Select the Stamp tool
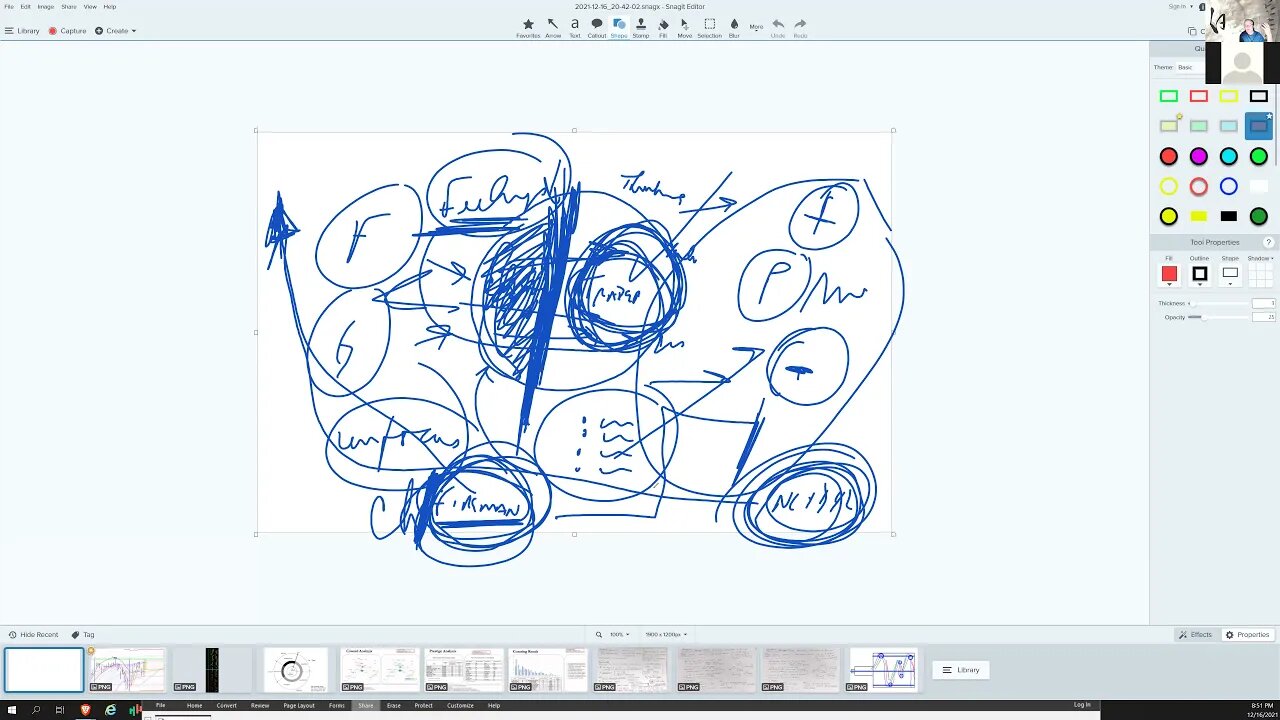 click(x=641, y=28)
